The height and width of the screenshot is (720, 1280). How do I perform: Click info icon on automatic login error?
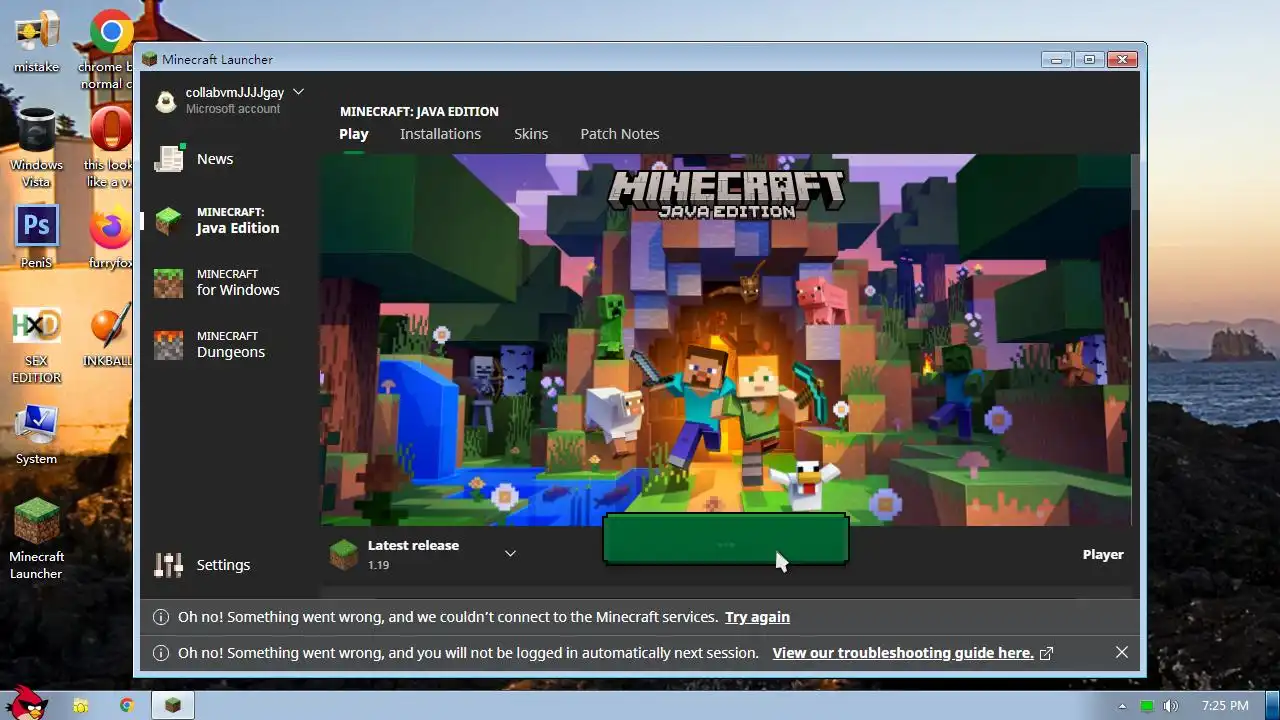click(x=160, y=653)
